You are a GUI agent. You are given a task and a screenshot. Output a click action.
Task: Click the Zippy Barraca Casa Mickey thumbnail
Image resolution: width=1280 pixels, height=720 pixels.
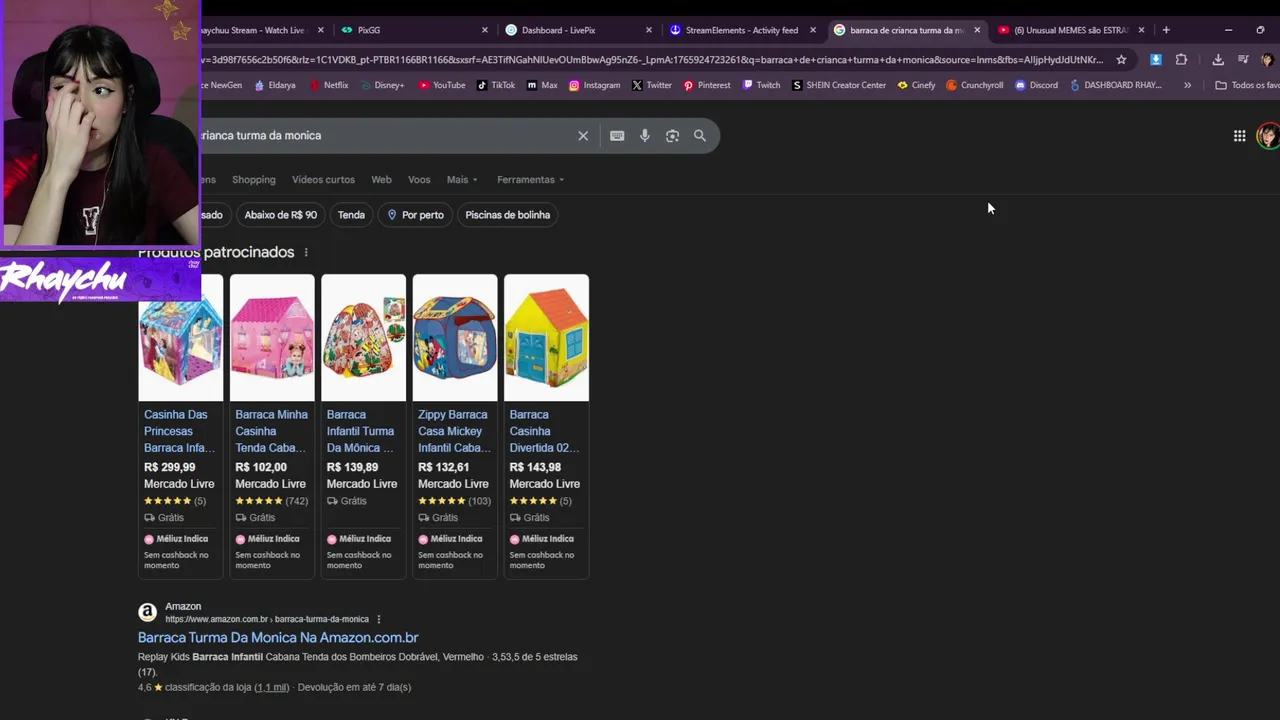[x=455, y=338]
